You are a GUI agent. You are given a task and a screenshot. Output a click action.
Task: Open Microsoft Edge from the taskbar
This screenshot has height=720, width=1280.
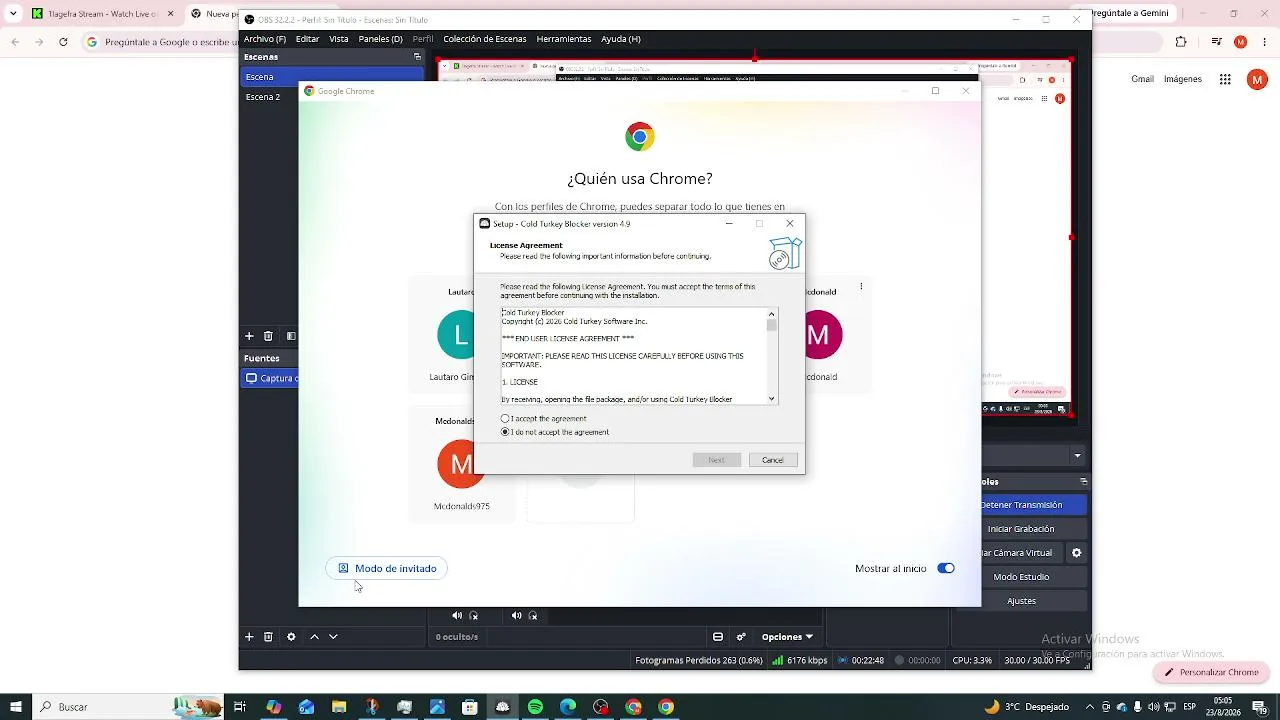click(568, 707)
